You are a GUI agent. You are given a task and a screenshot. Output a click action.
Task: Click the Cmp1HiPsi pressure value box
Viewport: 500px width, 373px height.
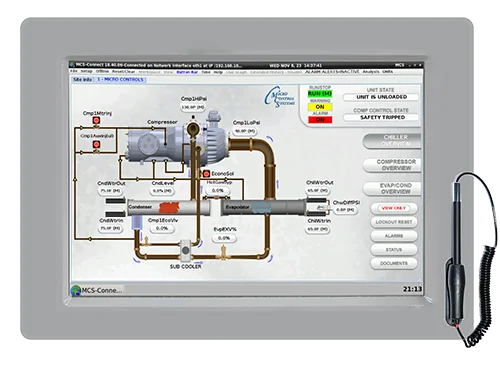click(x=193, y=107)
